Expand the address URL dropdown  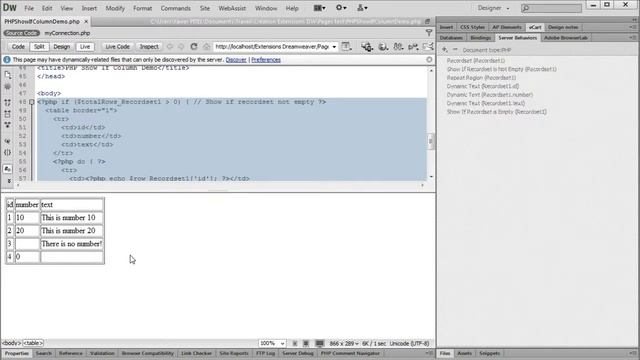tap(334, 47)
